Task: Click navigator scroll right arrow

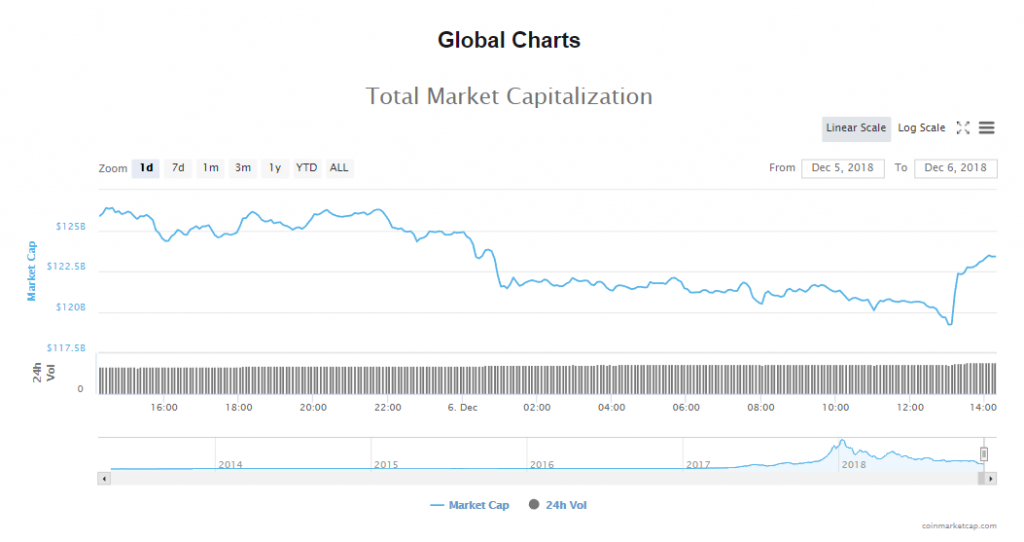Action: [x=991, y=479]
